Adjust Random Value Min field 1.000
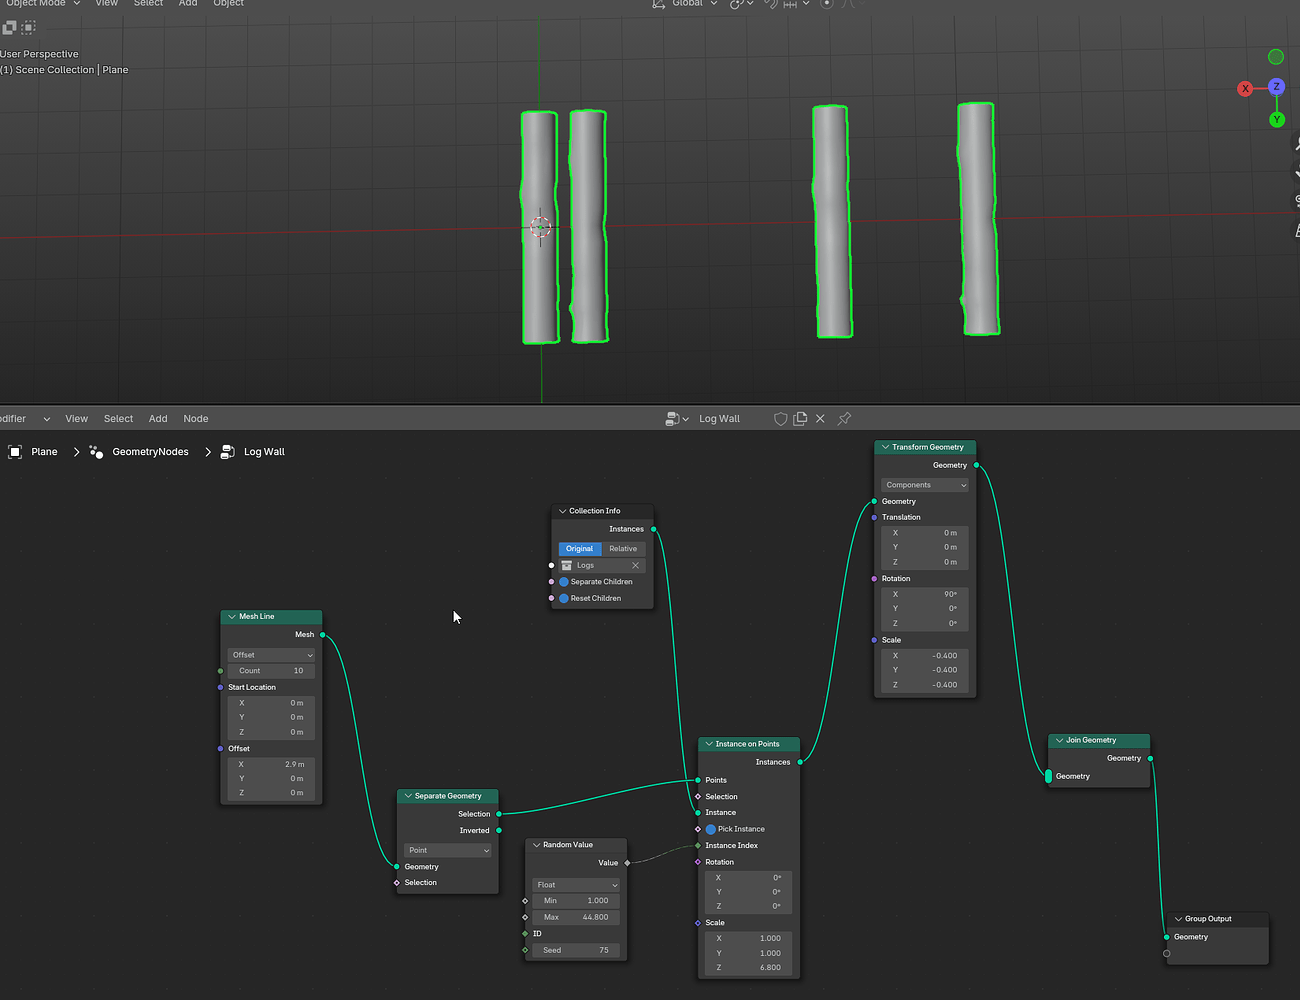 (577, 901)
